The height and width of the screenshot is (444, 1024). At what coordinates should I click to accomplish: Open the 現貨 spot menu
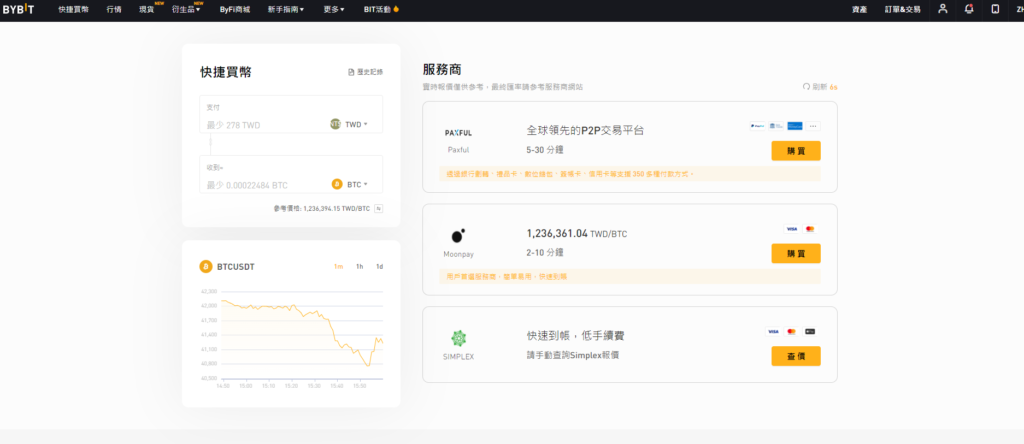coord(146,10)
